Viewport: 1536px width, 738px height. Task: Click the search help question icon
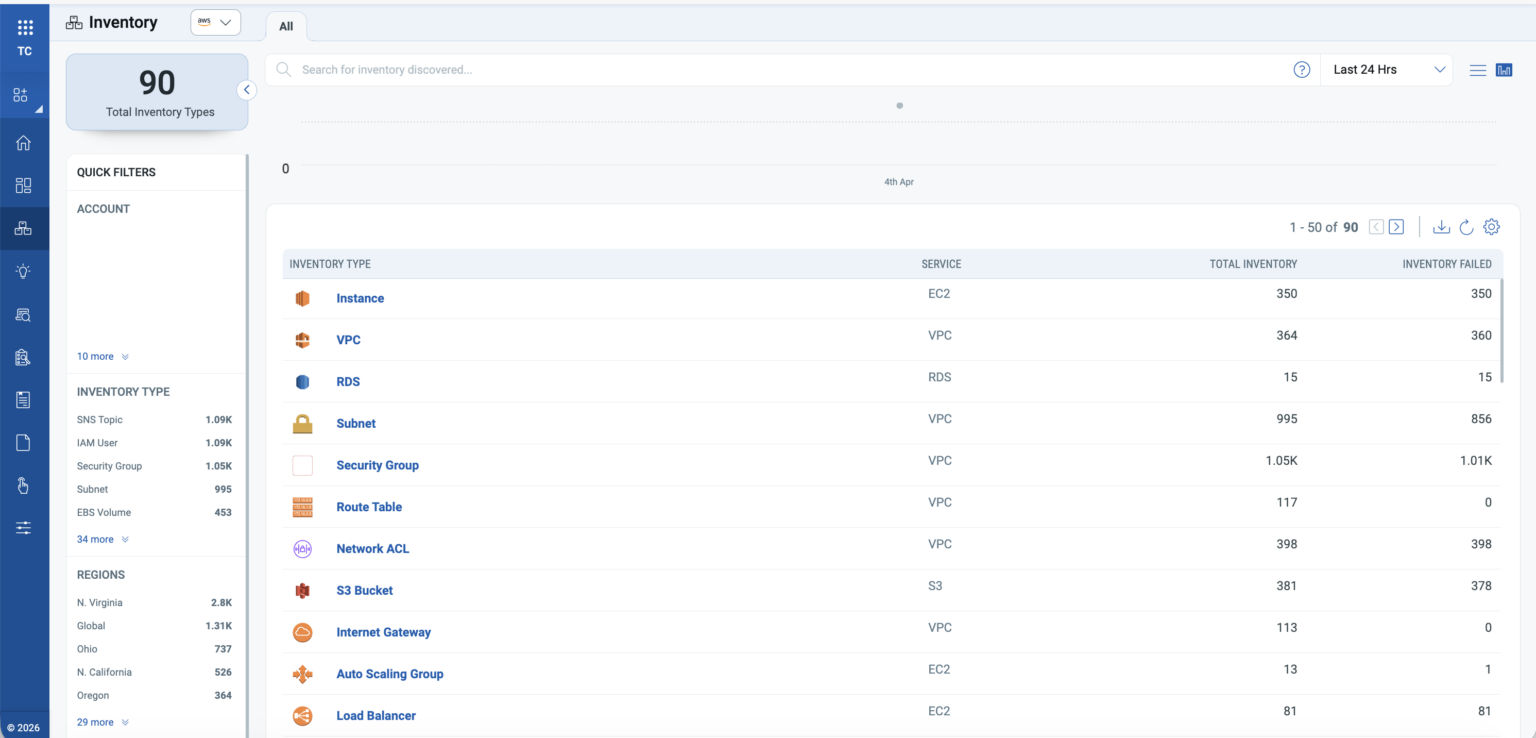1302,70
